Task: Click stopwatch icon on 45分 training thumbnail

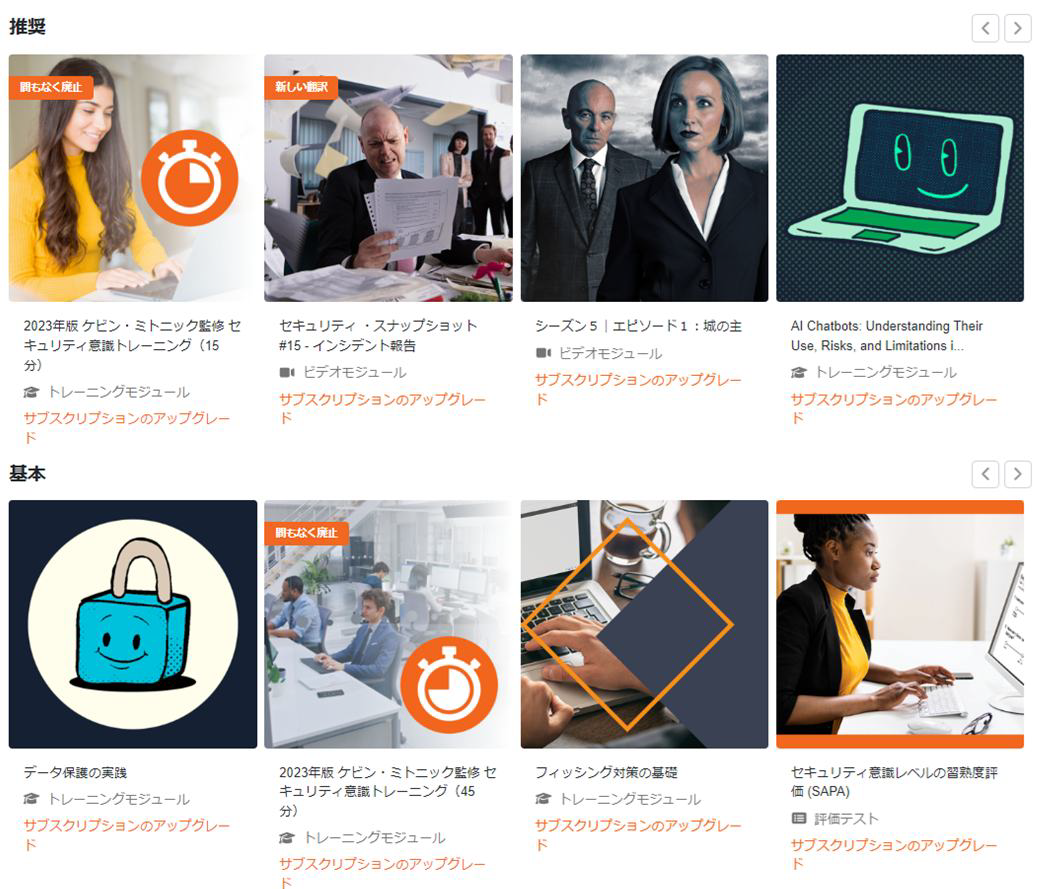Action: click(x=449, y=684)
